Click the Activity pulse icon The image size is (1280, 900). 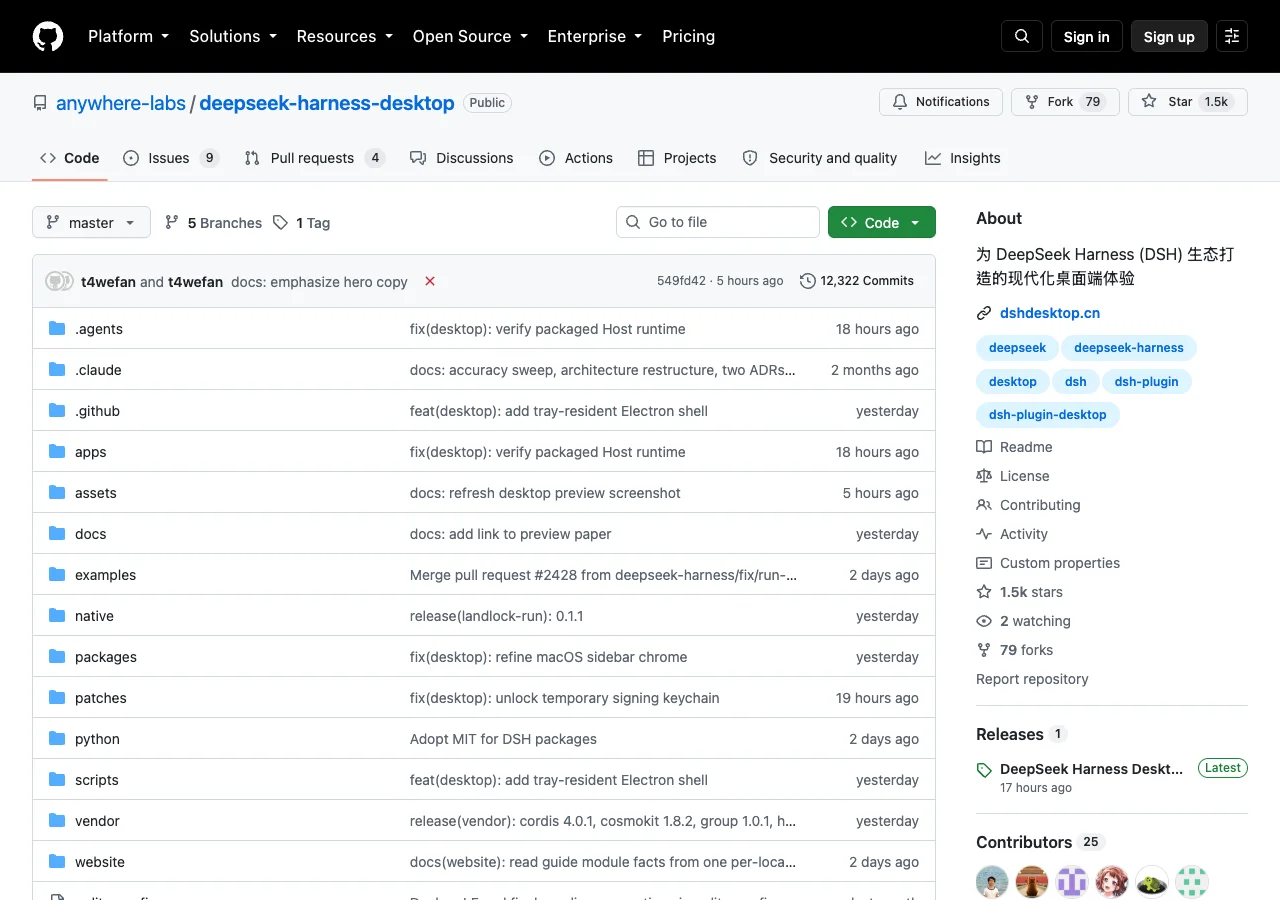tap(984, 534)
